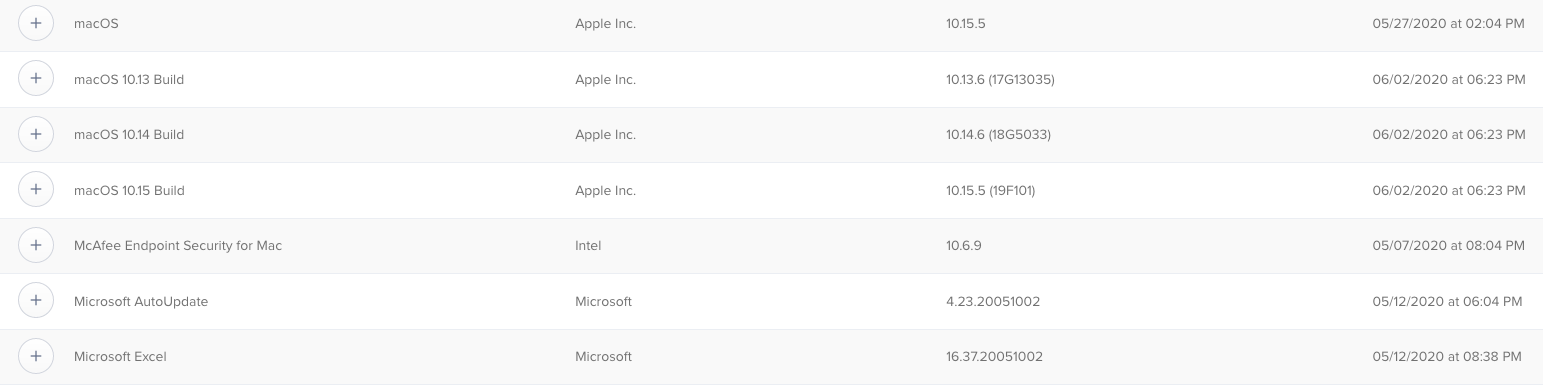Open the macOS 10.13 Build title
Viewport: 1543px width, 386px height.
coord(129,79)
